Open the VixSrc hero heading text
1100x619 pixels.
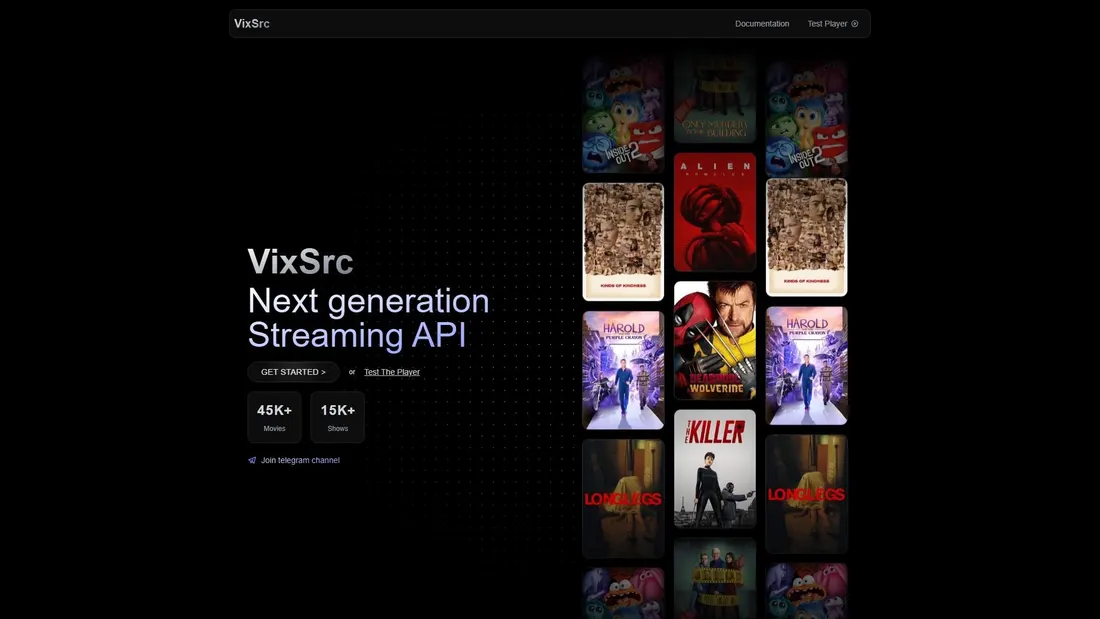pyautogui.click(x=300, y=262)
